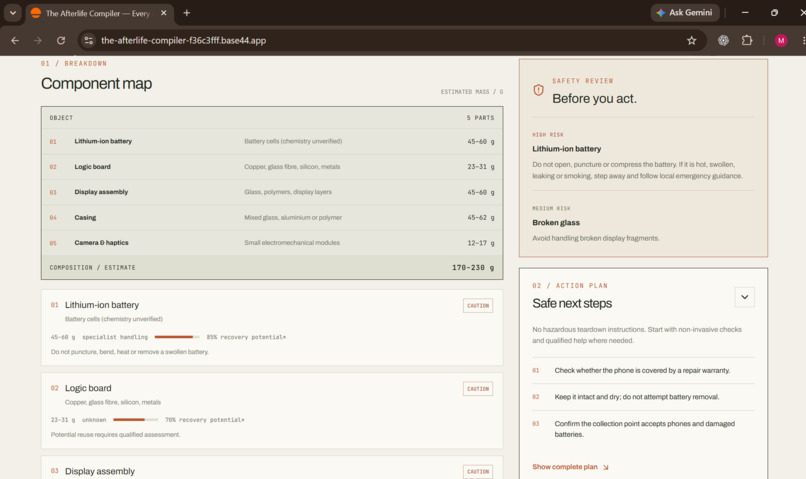Image resolution: width=806 pixels, height=479 pixels.
Task: Open the tab search dropdown arrow
Action: click(x=13, y=13)
